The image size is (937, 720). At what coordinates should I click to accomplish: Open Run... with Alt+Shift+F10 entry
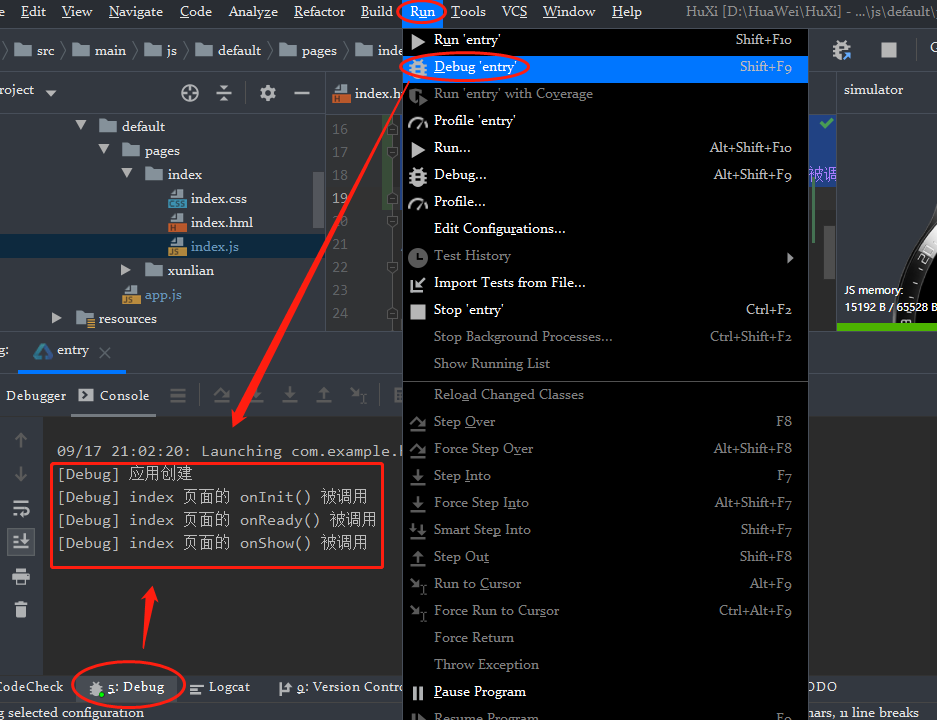coord(605,148)
